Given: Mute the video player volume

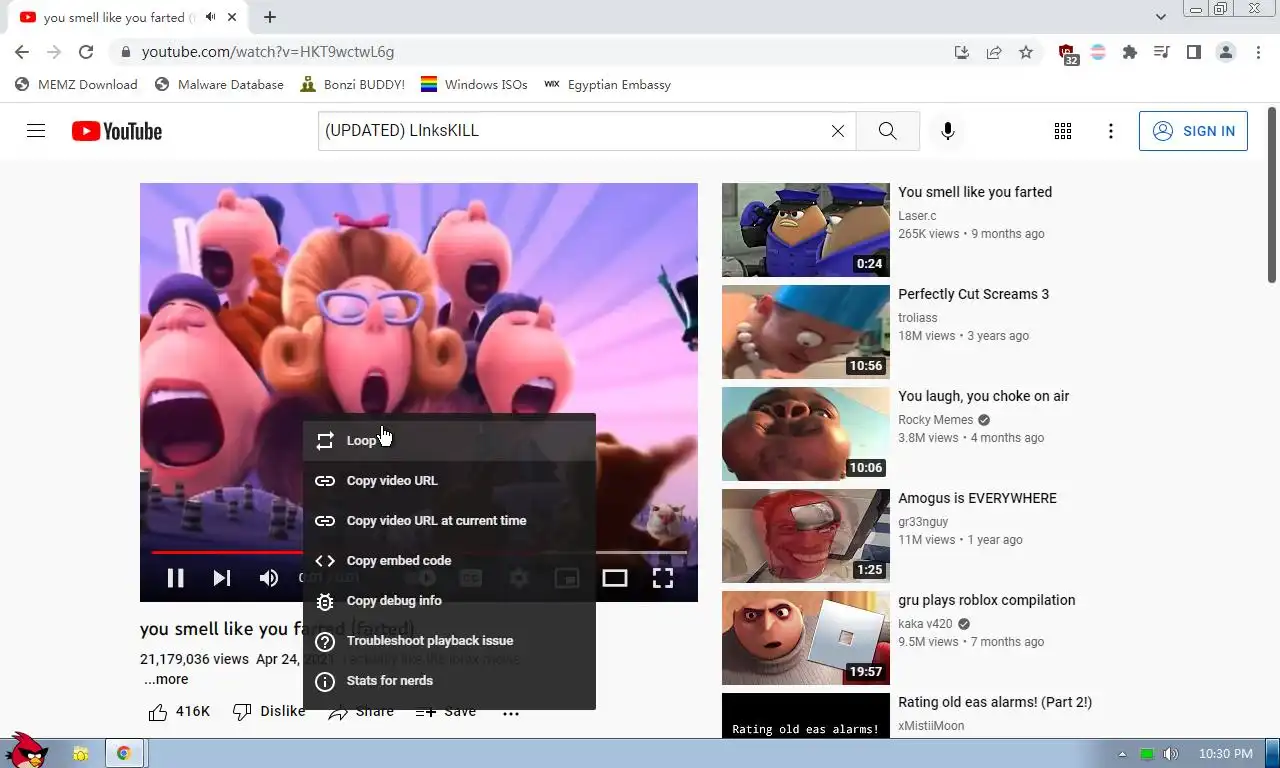Looking at the screenshot, I should tap(269, 578).
